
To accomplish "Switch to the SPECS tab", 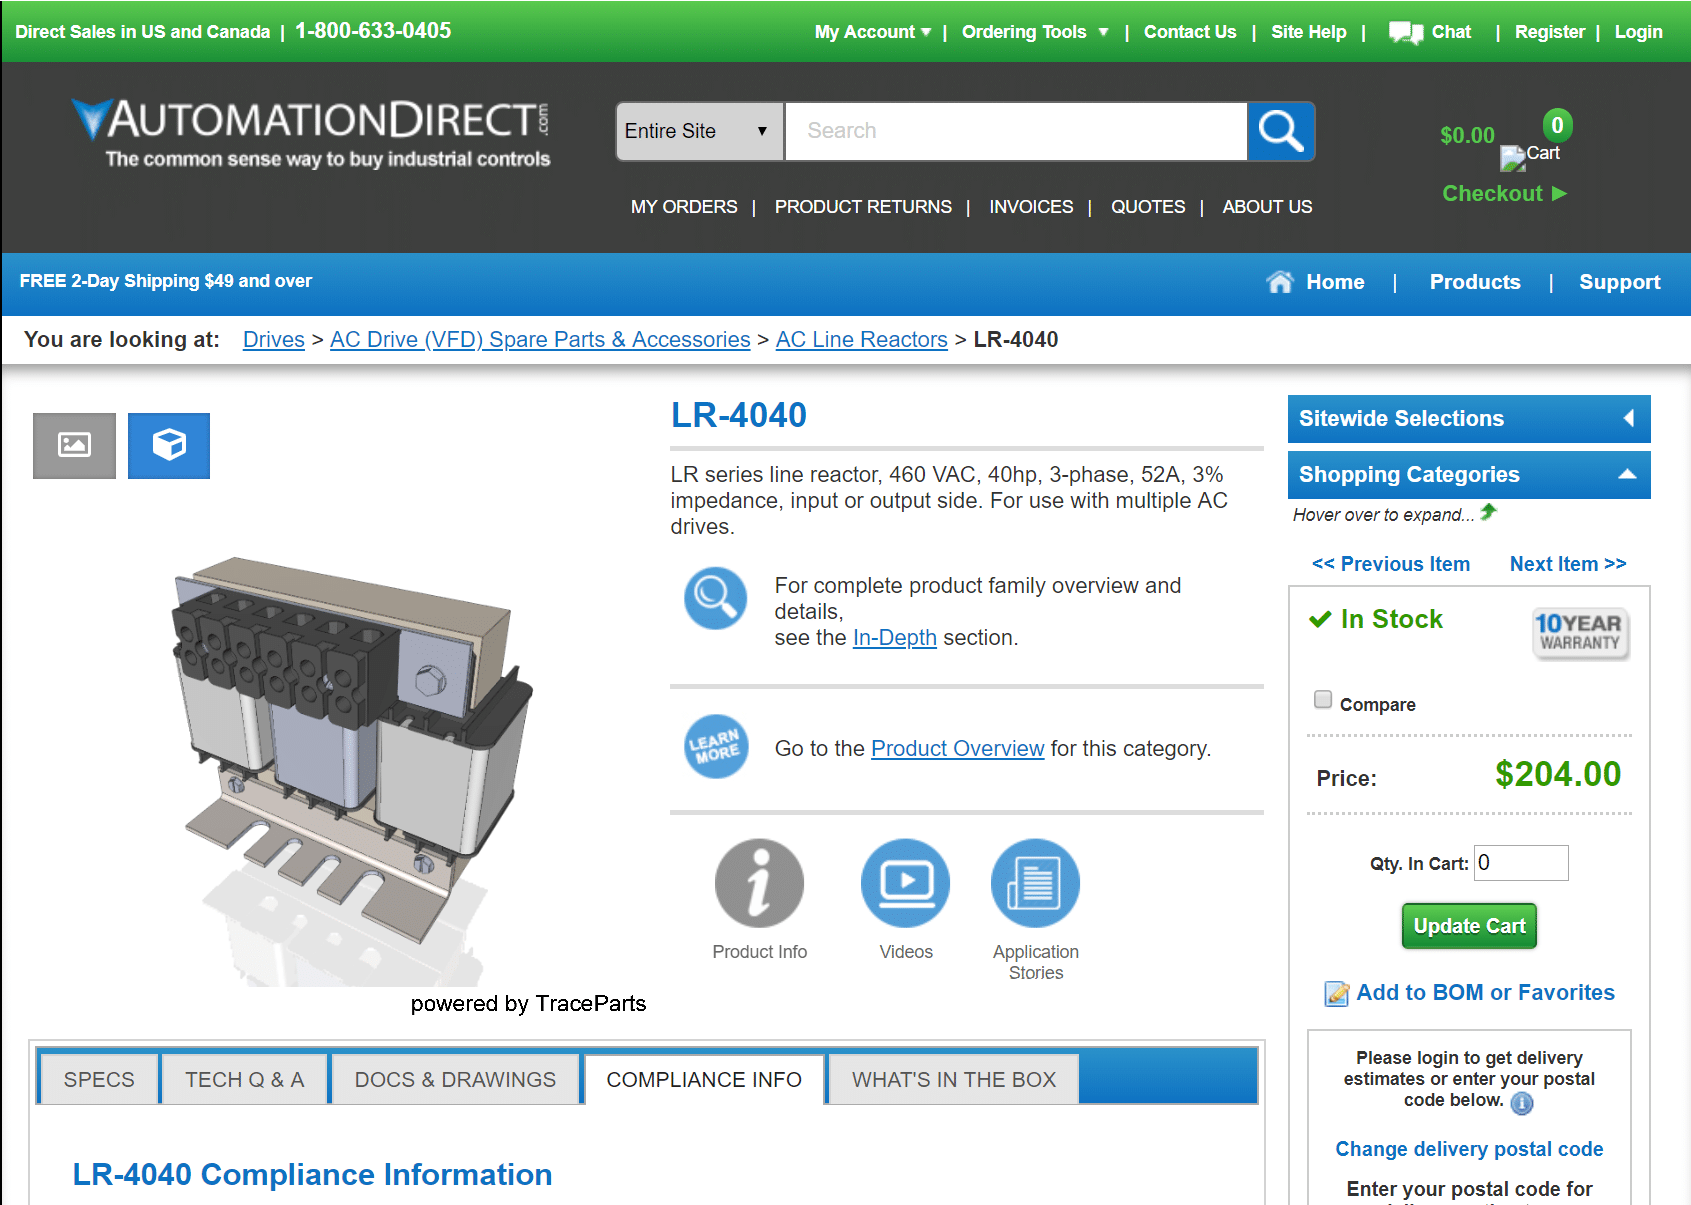I will (99, 1079).
